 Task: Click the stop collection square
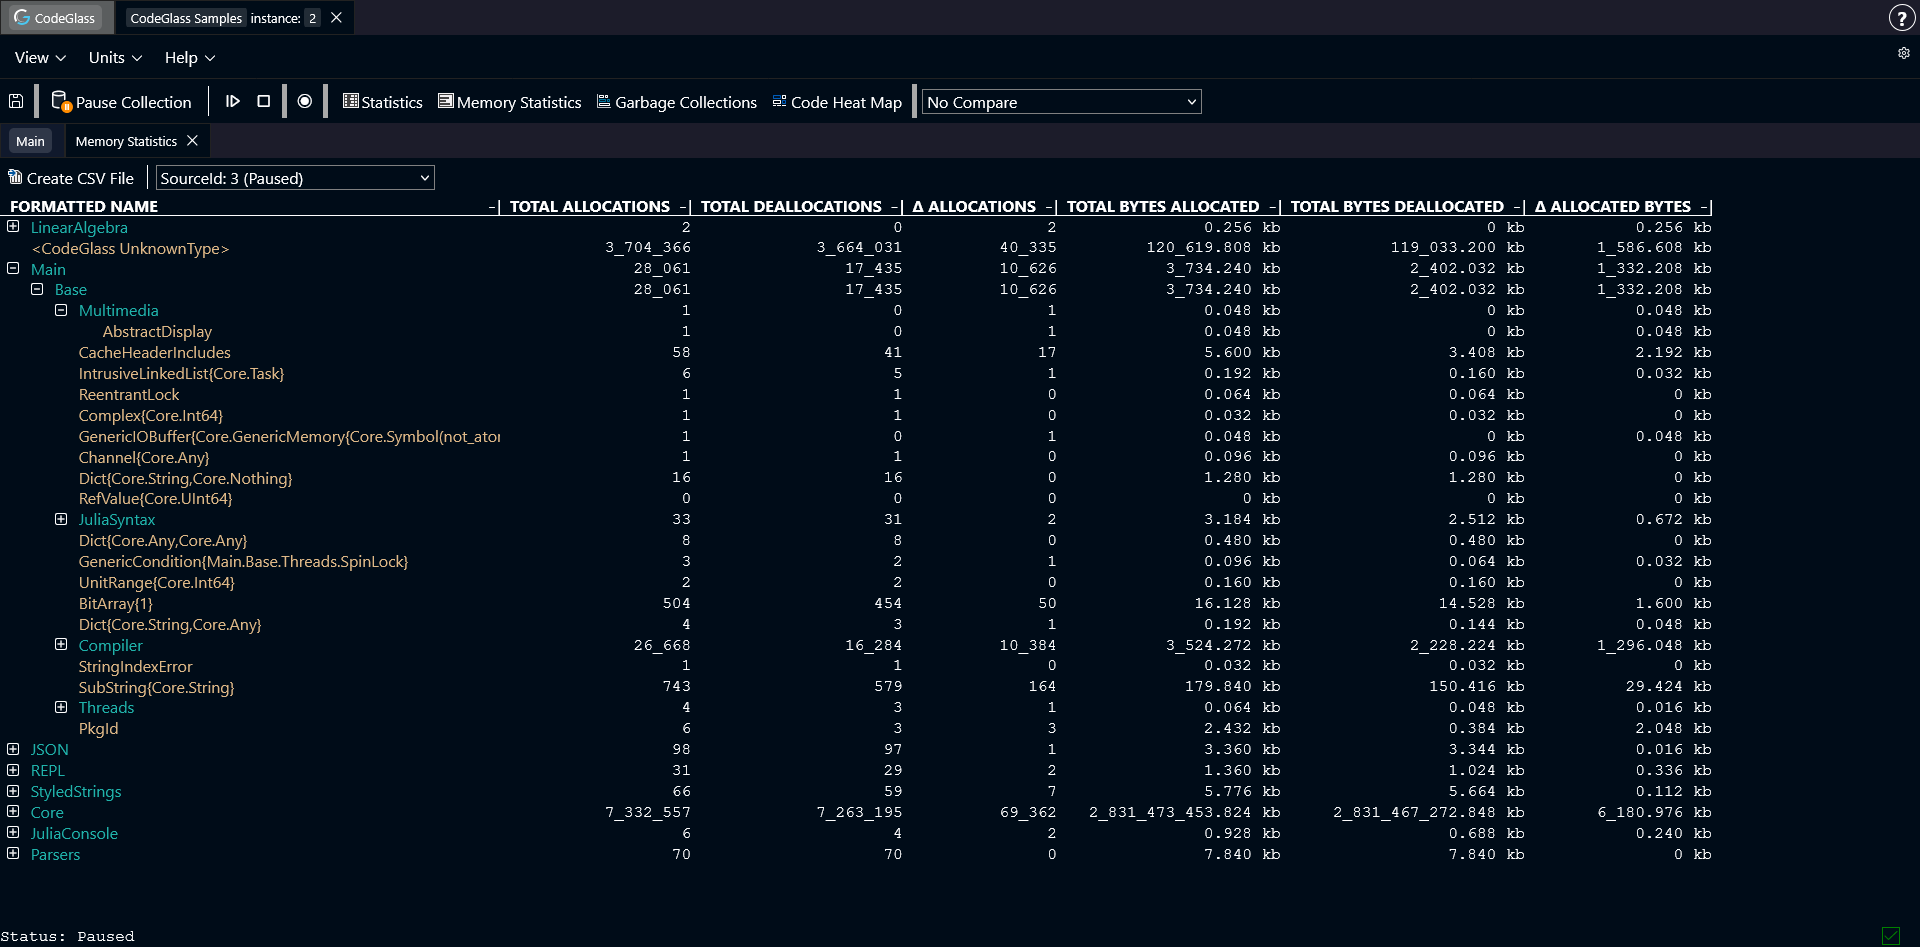[x=263, y=101]
